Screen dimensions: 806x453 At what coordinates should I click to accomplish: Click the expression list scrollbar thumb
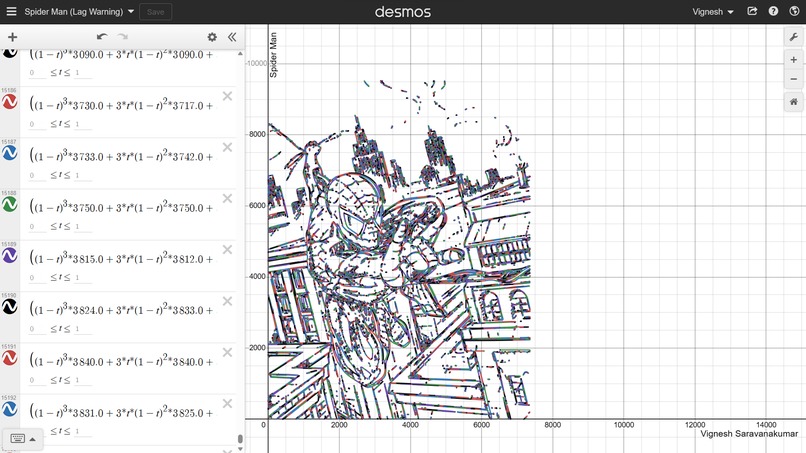[240, 439]
